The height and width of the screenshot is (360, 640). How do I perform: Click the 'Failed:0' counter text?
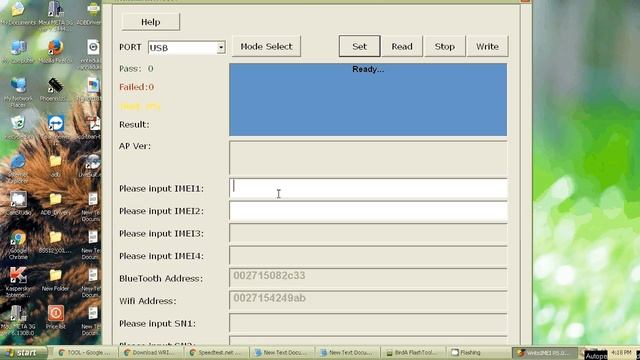point(137,87)
